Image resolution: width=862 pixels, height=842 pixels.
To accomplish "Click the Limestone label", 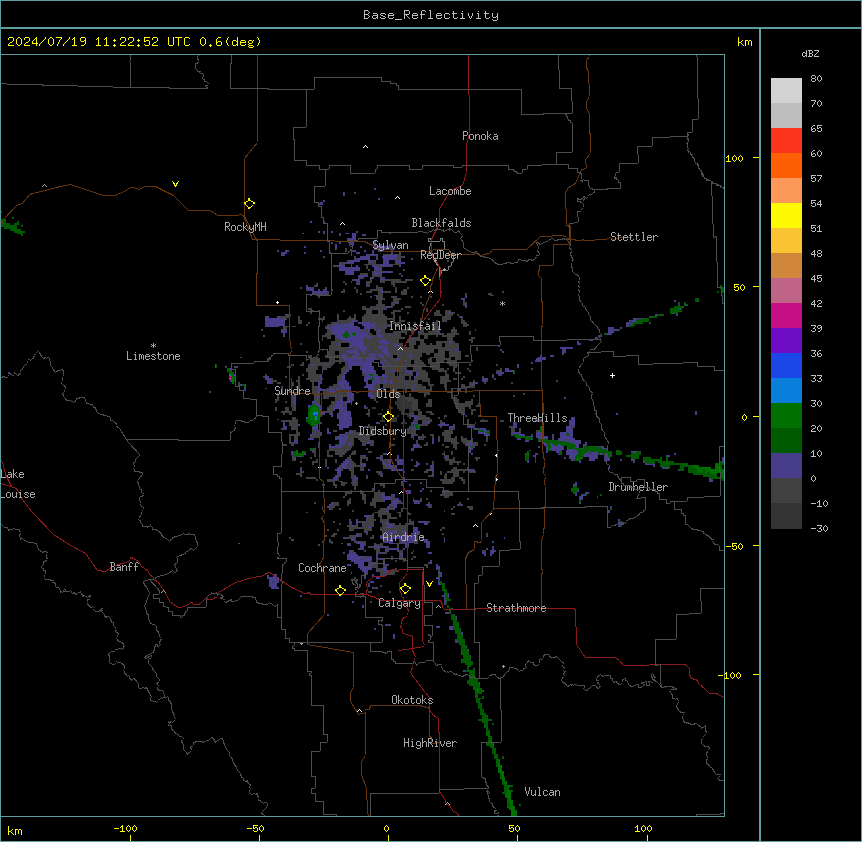I will (153, 356).
